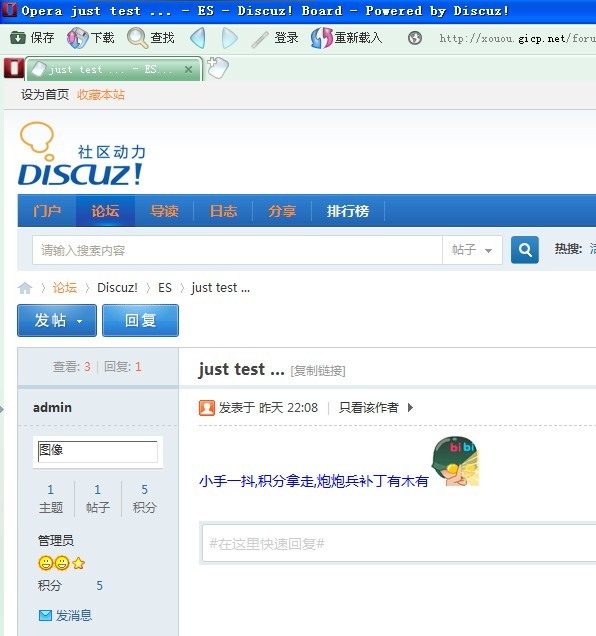
Task: Focus the quick reply box
Action: coord(399,544)
